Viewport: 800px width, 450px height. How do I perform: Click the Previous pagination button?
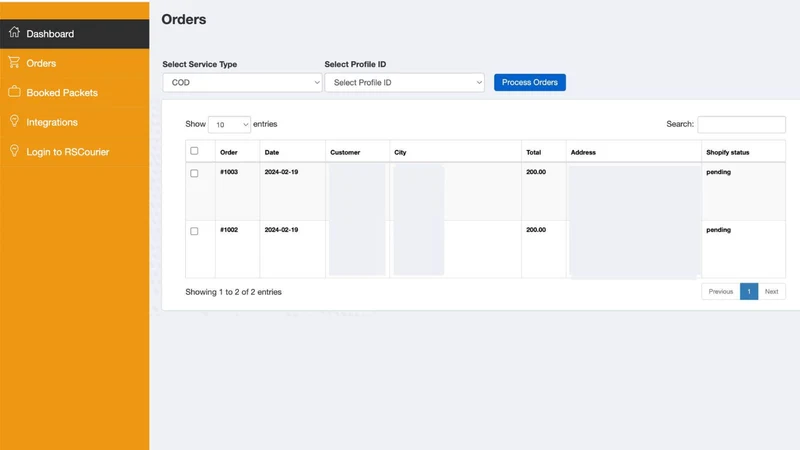[x=720, y=291]
